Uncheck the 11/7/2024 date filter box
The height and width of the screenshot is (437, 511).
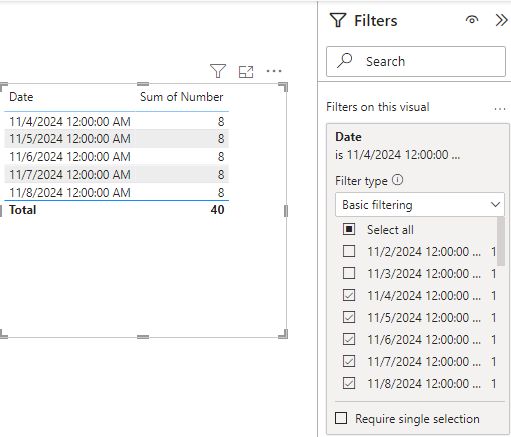pyautogui.click(x=349, y=361)
